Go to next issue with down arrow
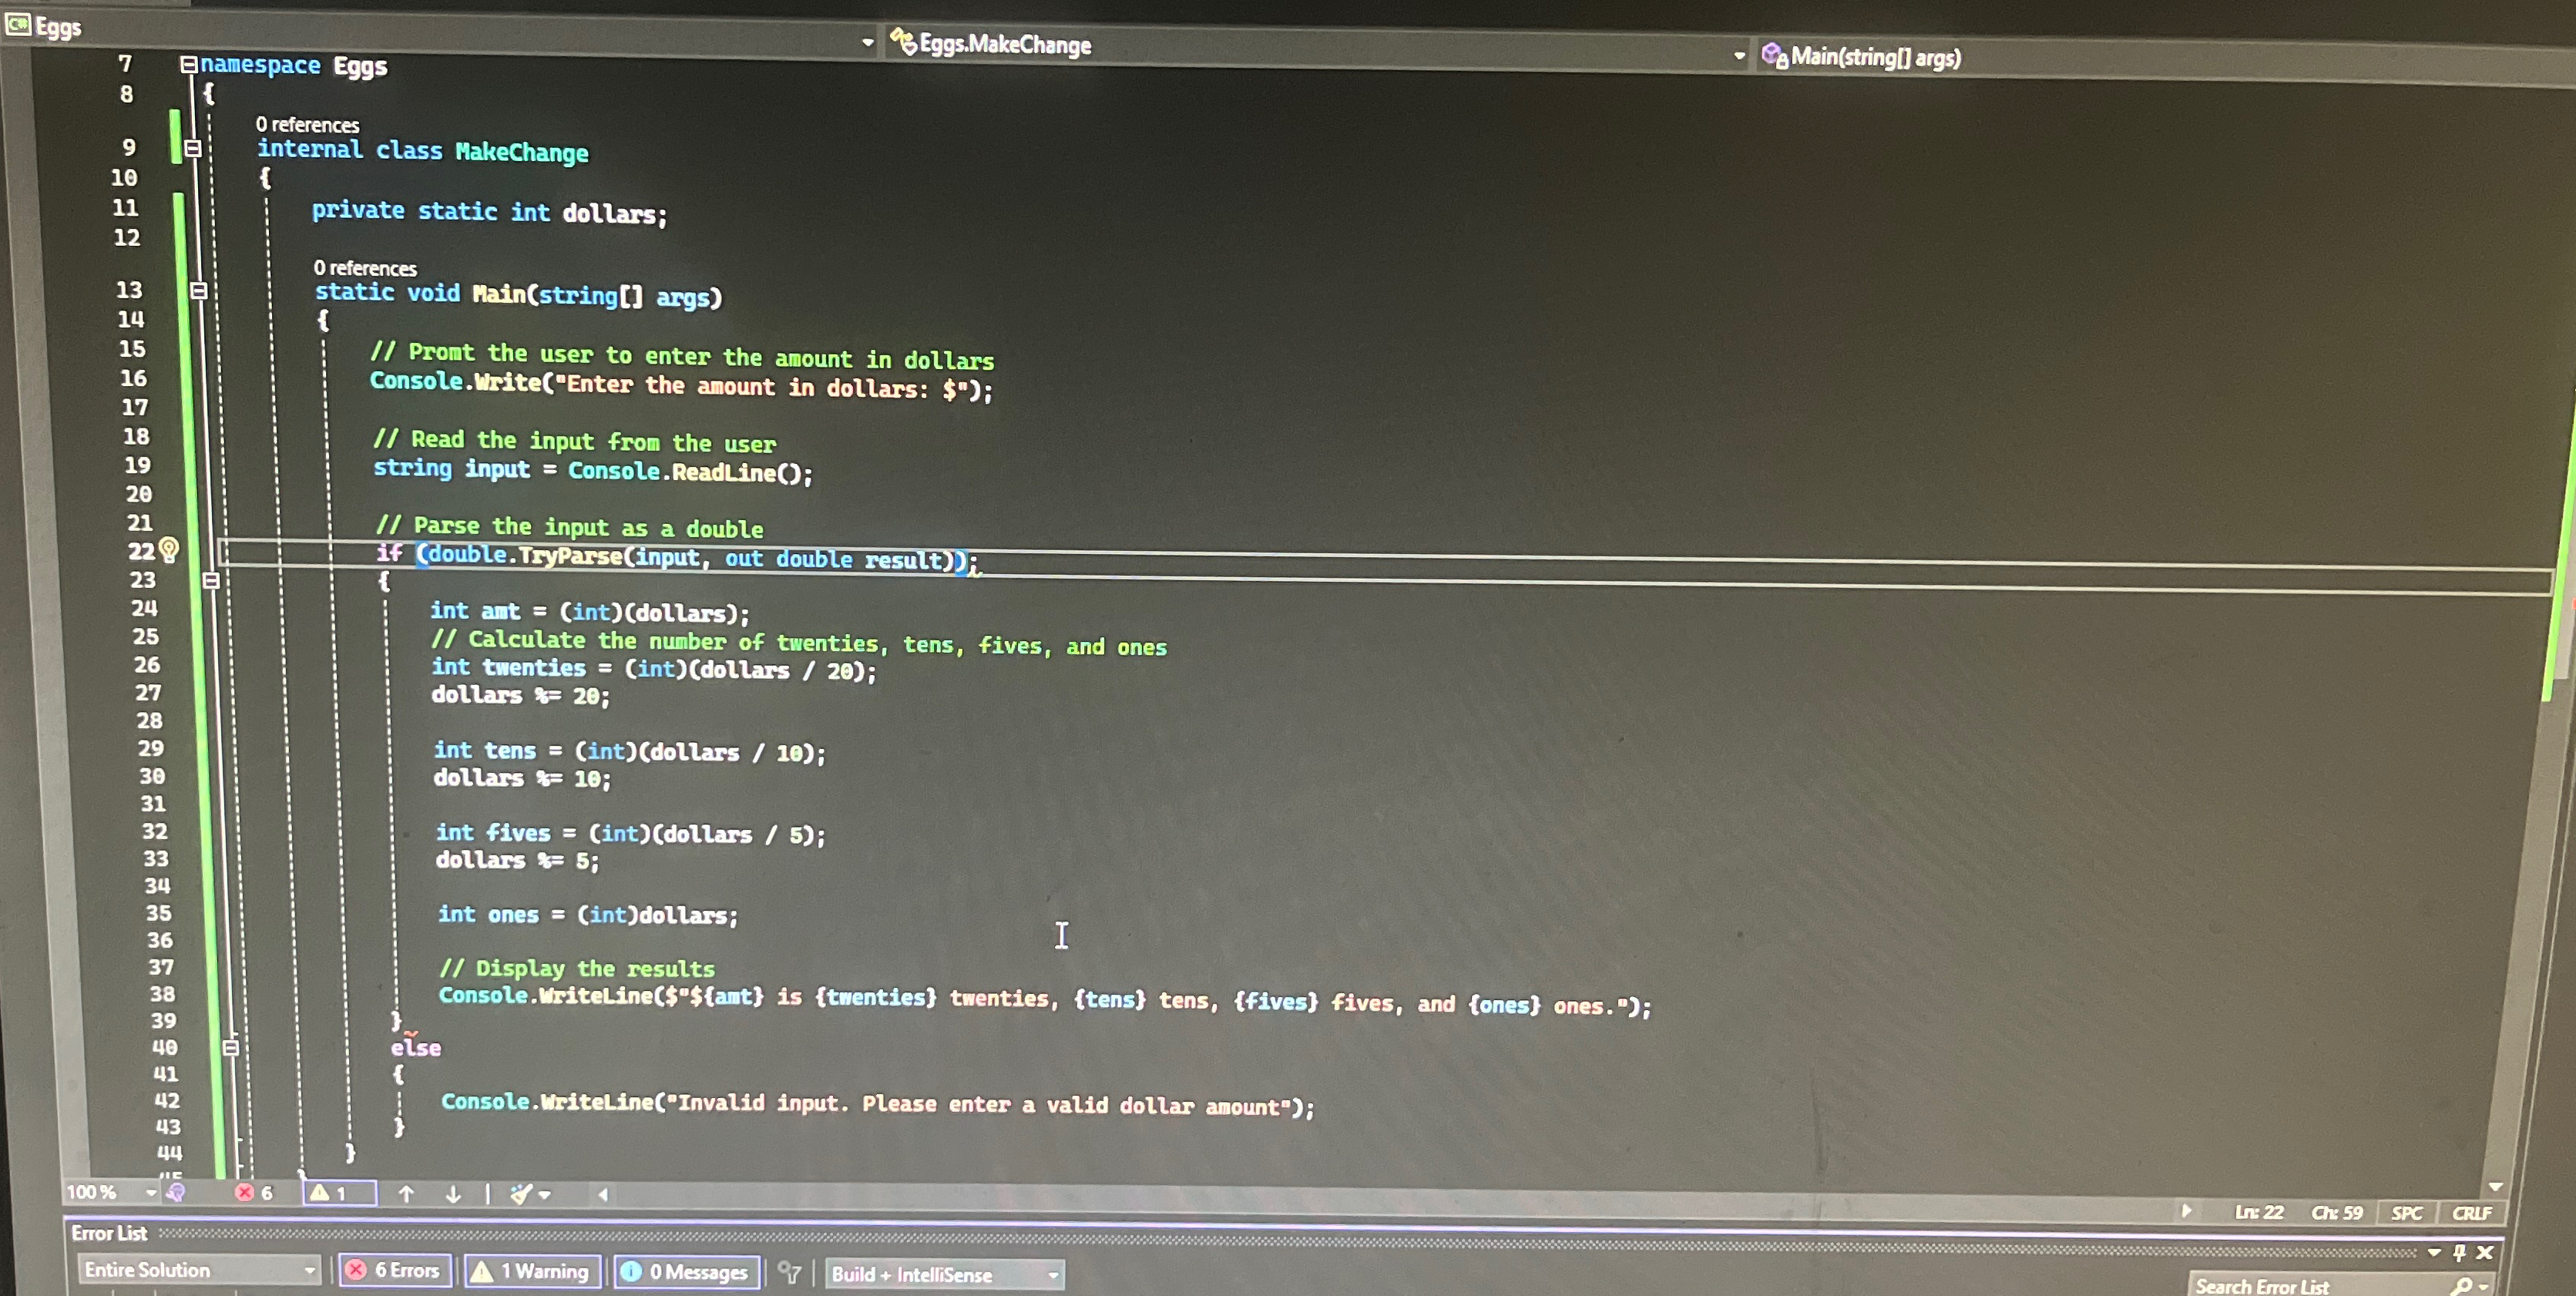 (453, 1193)
